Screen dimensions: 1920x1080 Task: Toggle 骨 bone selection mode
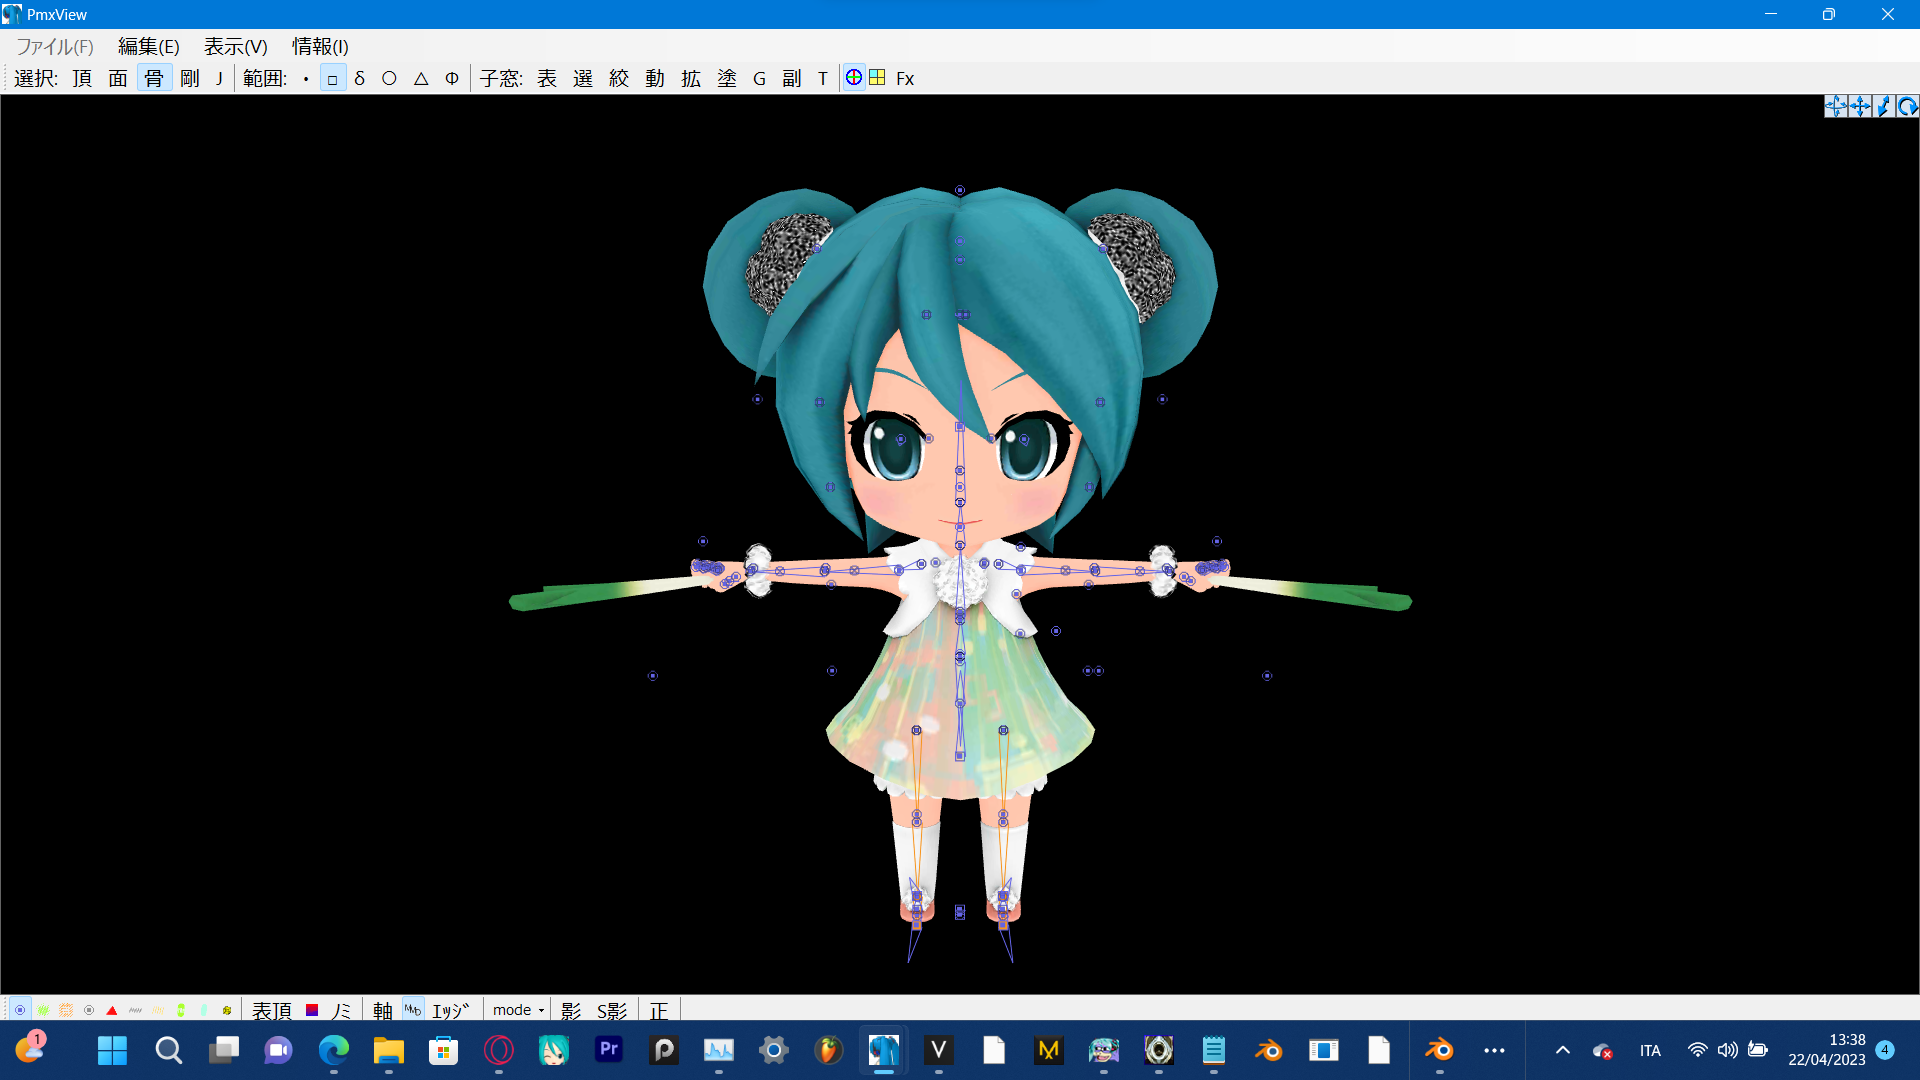154,78
